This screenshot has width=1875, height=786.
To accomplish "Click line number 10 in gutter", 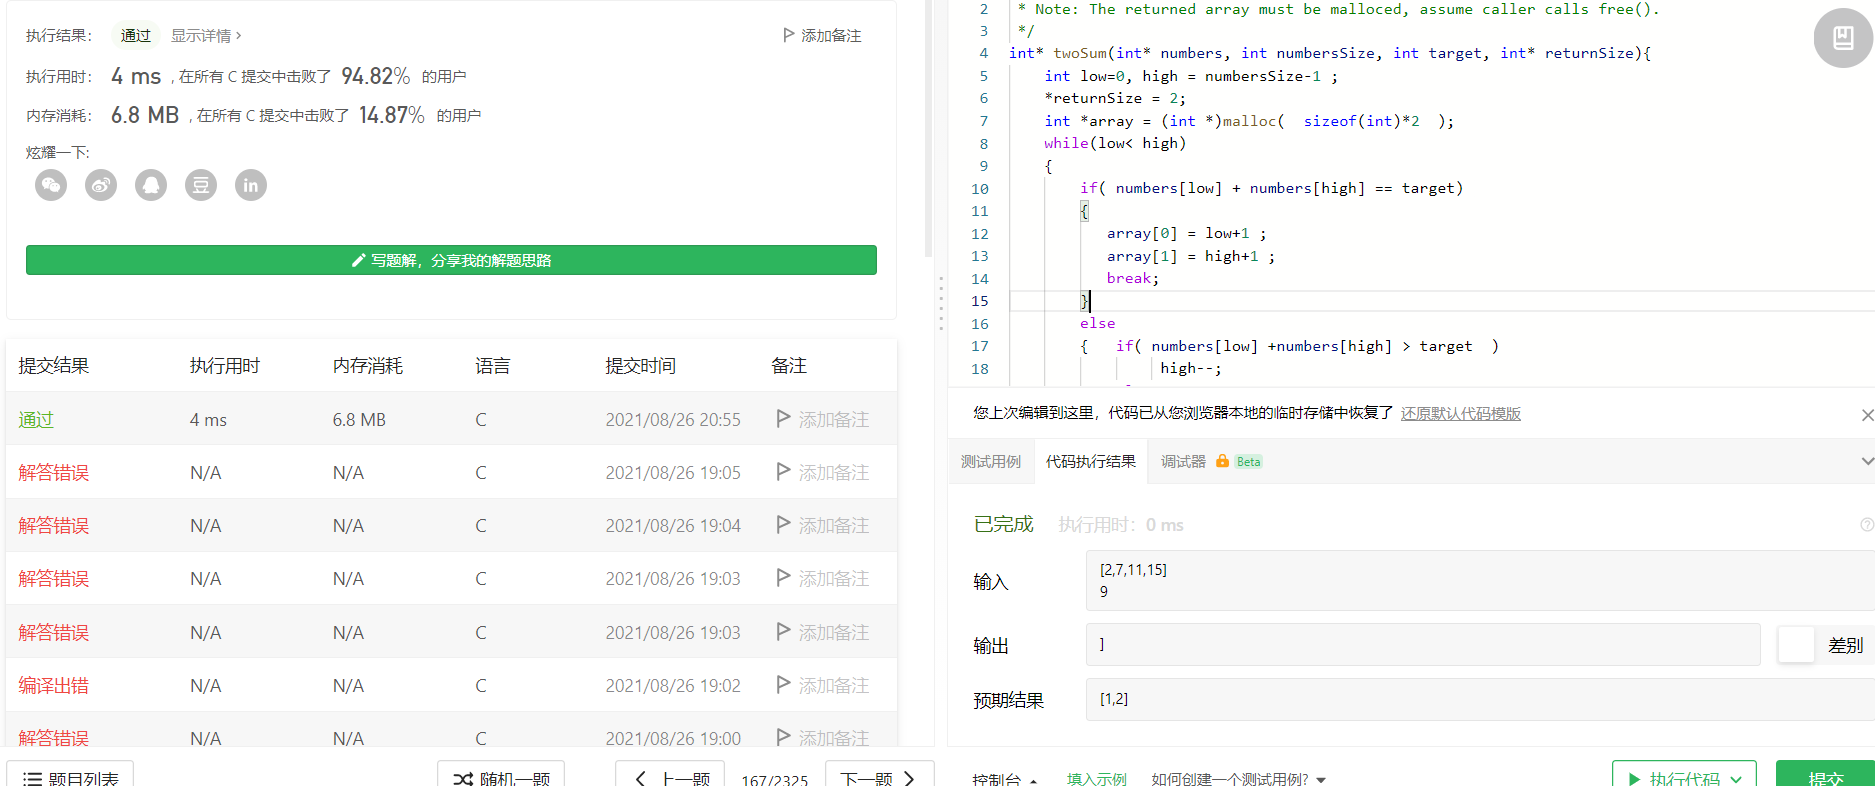I will coord(980,188).
